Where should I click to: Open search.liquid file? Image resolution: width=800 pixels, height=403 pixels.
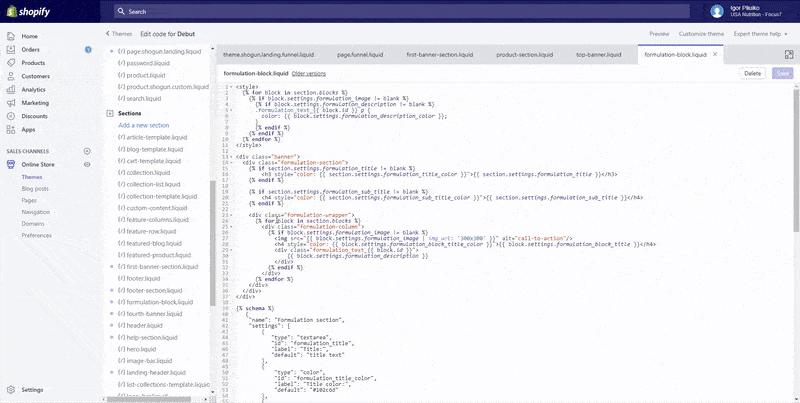click(139, 98)
